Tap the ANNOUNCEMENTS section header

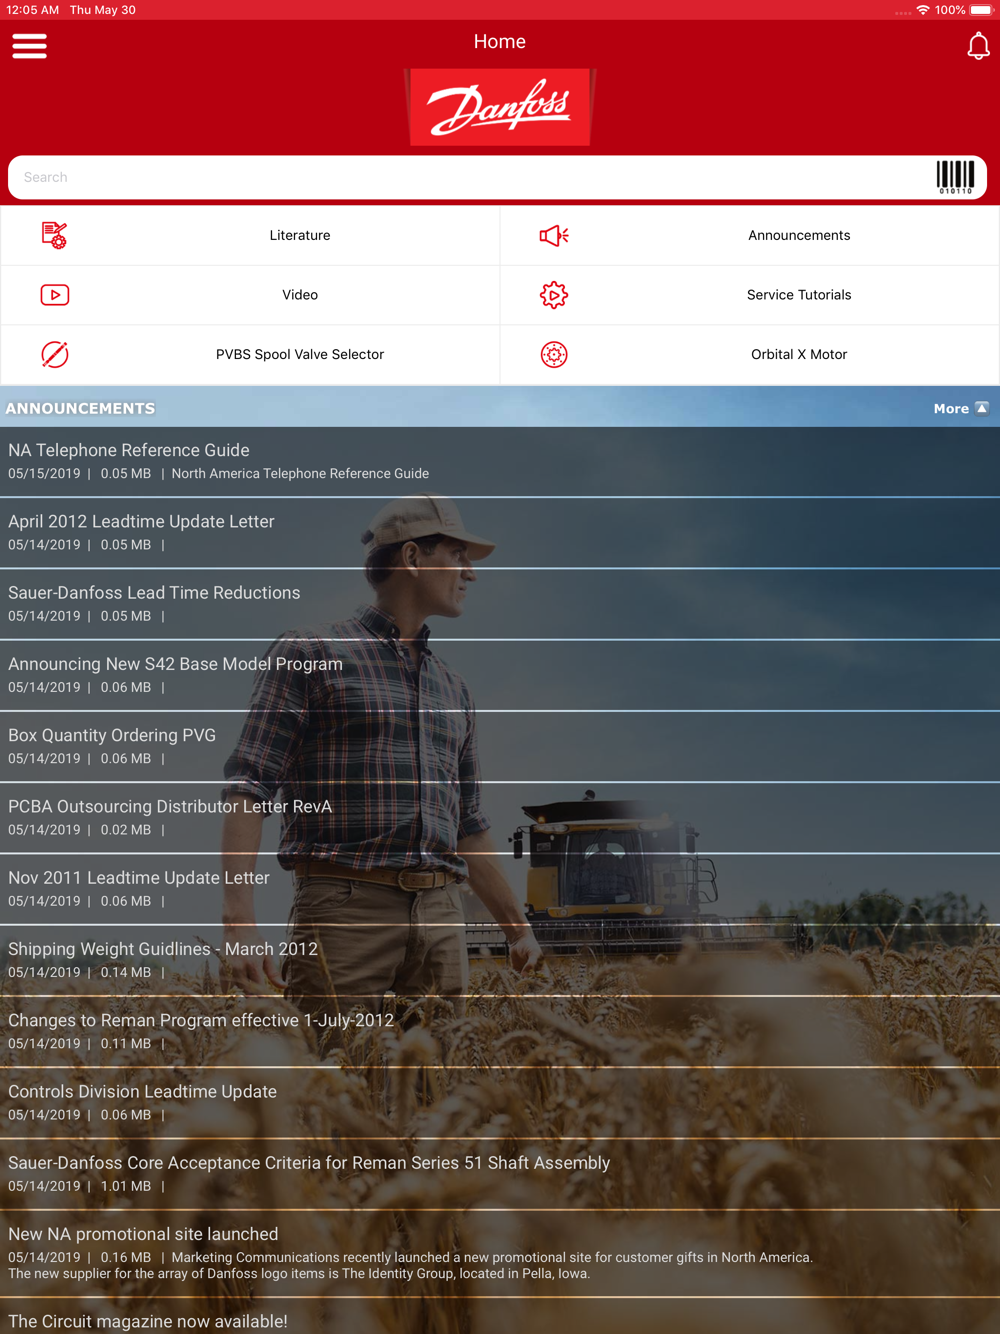(80, 408)
